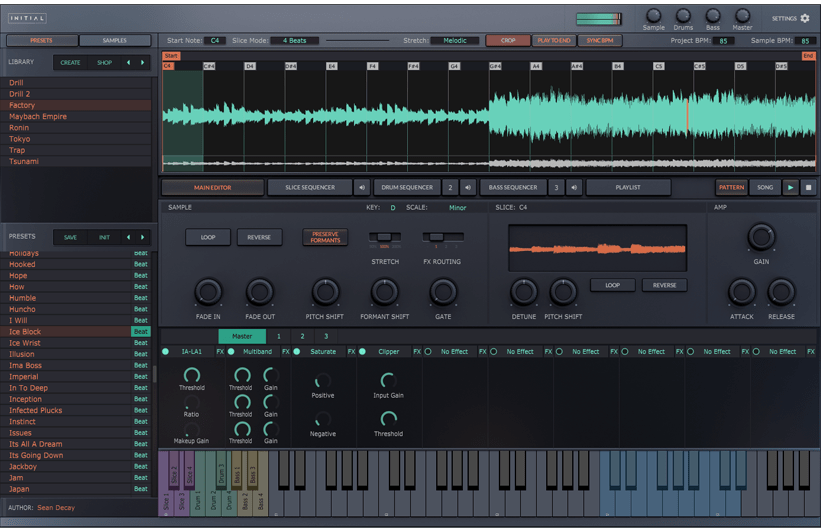Adjust the Master volume knob
Viewport: 821px width, 532px height.
(x=742, y=16)
